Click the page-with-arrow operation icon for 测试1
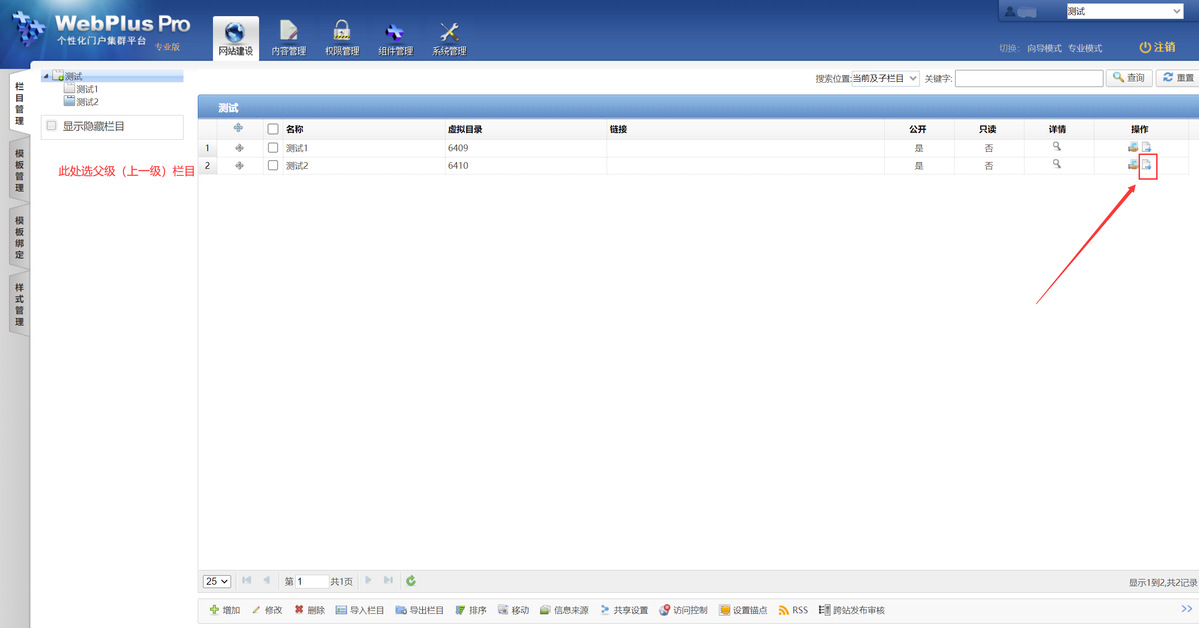This screenshot has width=1199, height=628. coord(1146,147)
